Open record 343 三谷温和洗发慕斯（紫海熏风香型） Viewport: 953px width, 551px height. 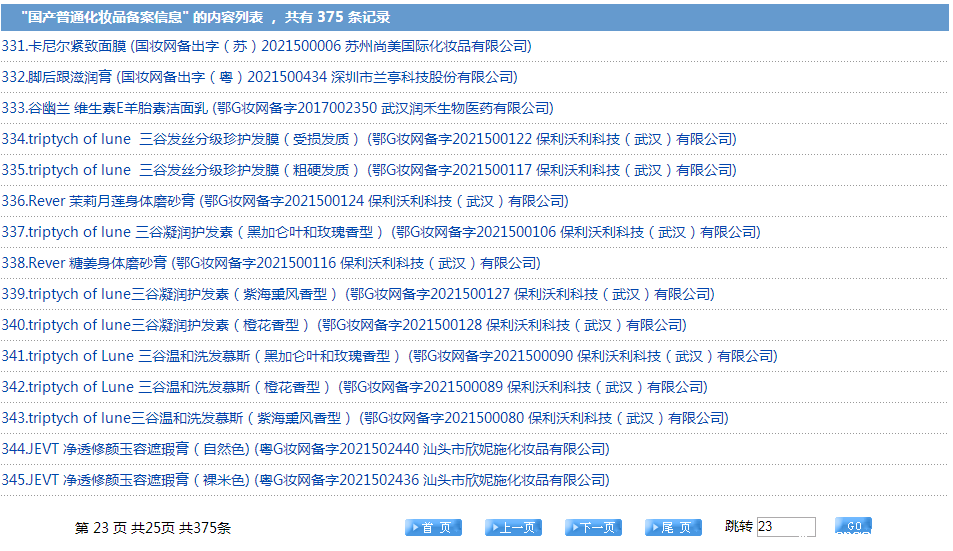[x=365, y=418]
